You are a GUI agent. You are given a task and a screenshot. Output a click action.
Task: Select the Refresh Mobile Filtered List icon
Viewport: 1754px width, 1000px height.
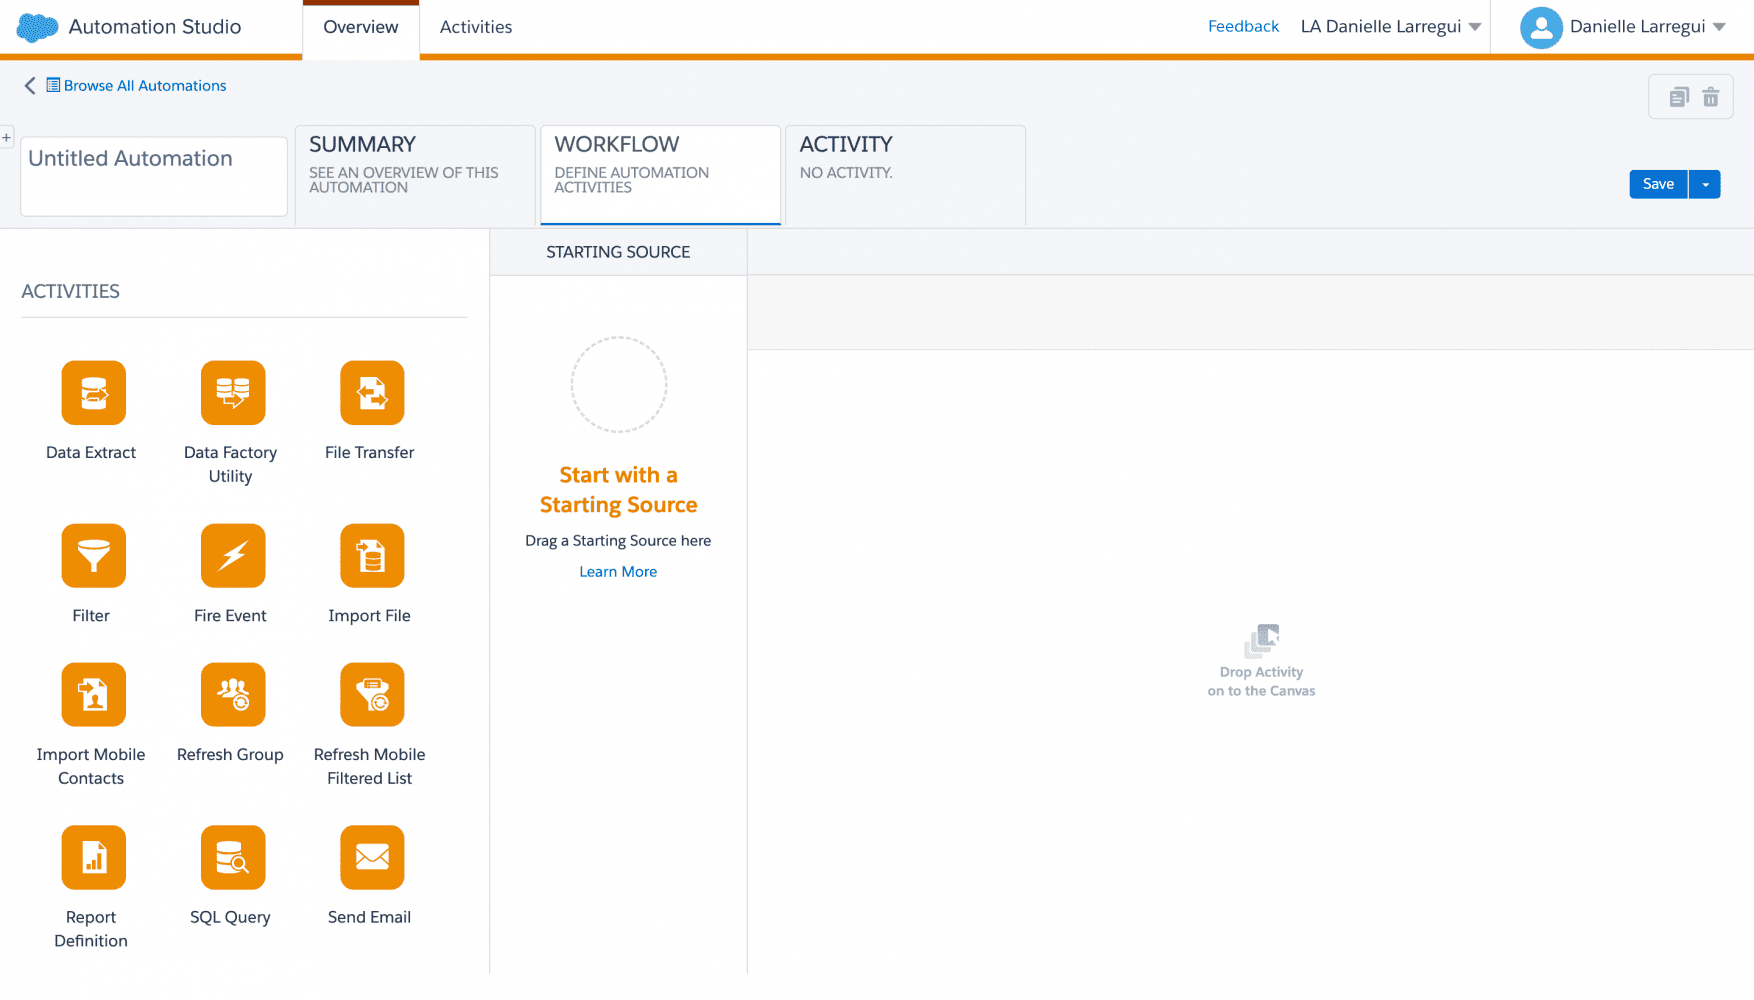[x=372, y=695]
